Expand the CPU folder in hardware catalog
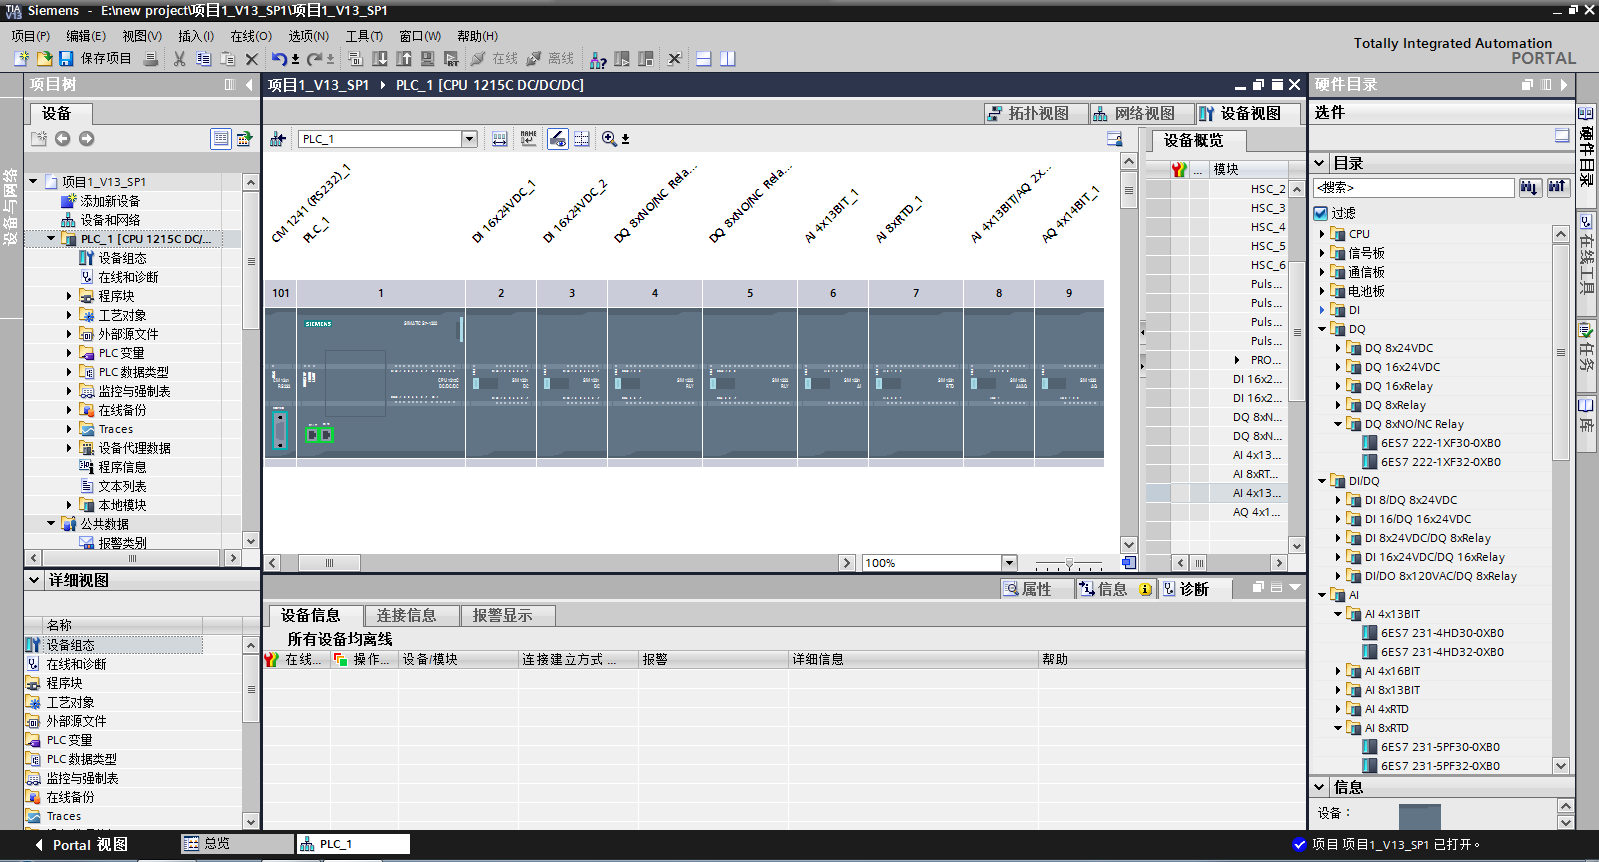This screenshot has width=1599, height=862. tap(1322, 234)
